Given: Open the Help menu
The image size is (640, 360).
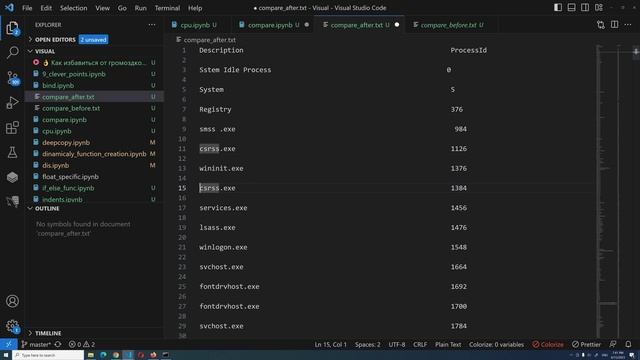Looking at the screenshot, I should pyautogui.click(x=195, y=8).
